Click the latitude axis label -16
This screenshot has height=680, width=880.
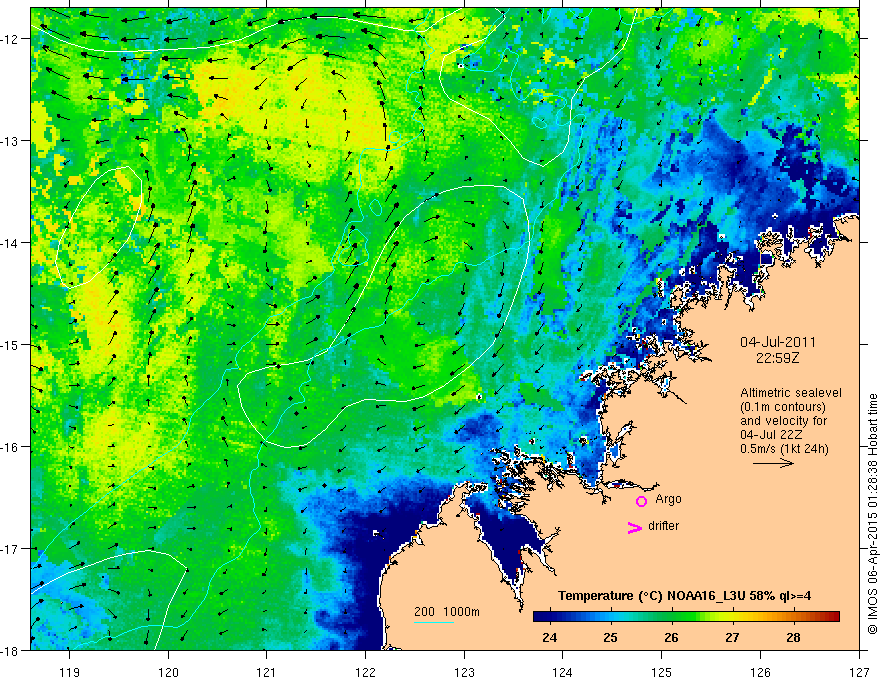pyautogui.click(x=10, y=447)
